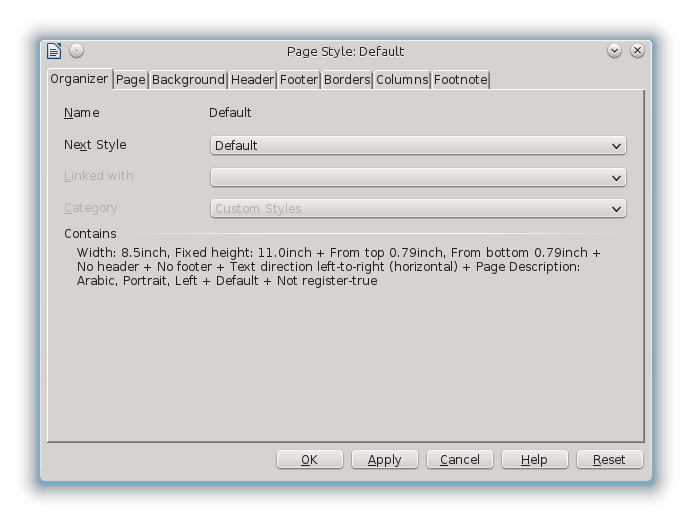View the Footnote tab
692x521 pixels.
click(x=460, y=80)
